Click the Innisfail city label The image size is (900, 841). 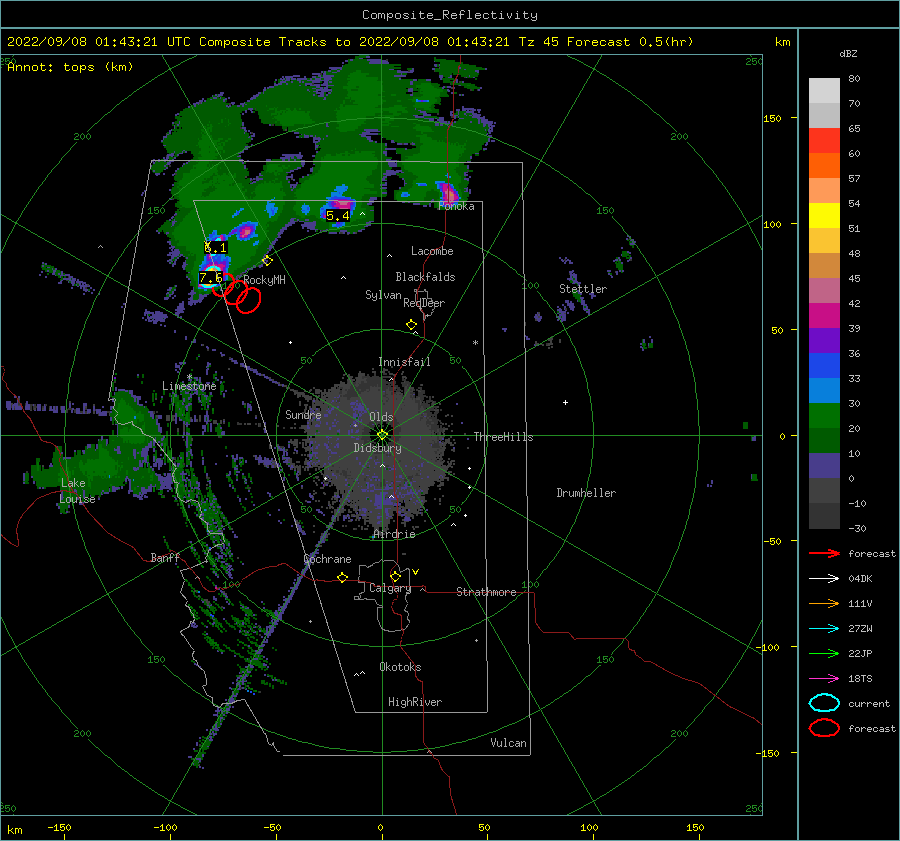[x=404, y=362]
